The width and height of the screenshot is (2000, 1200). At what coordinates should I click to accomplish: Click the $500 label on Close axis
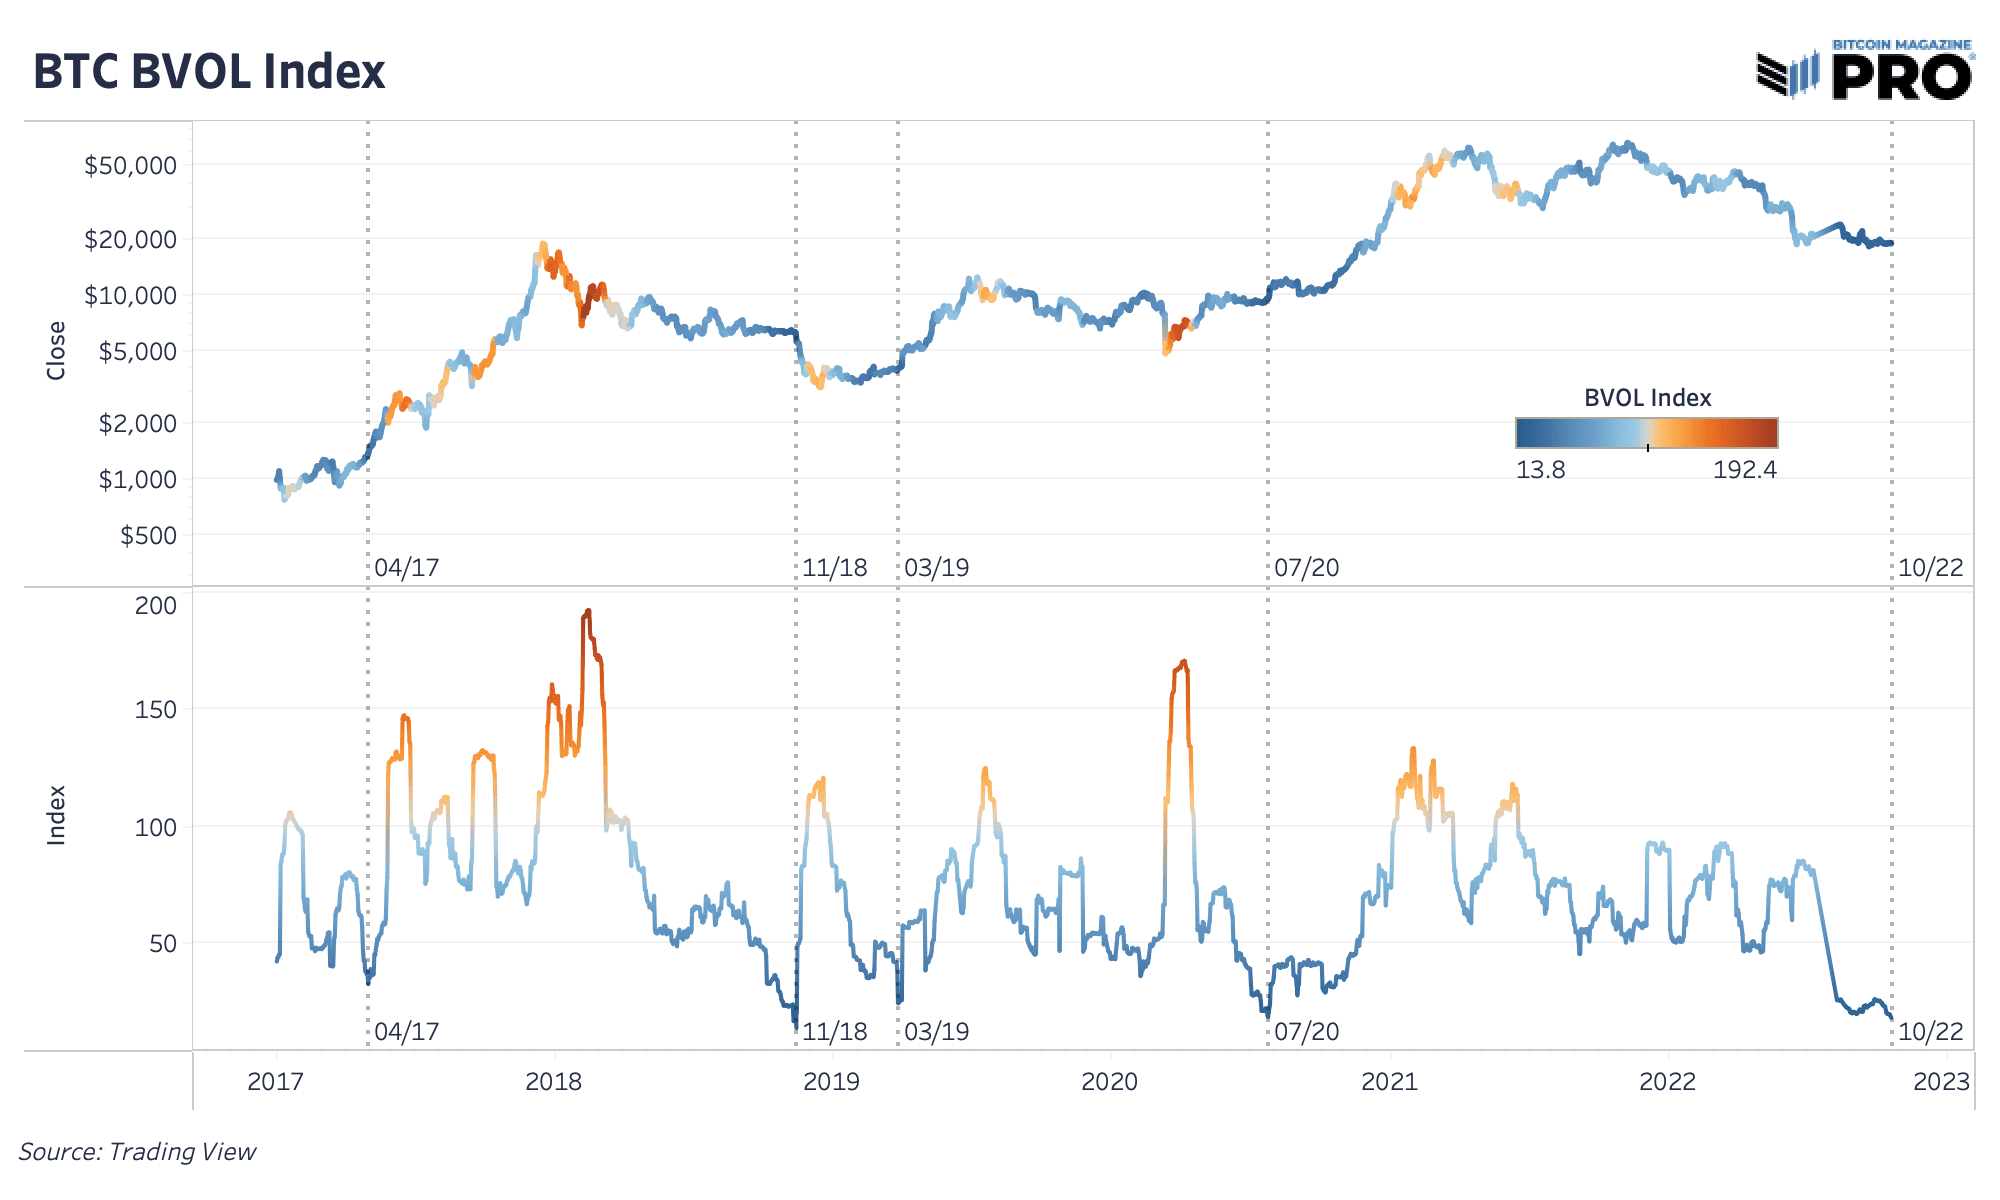[148, 535]
